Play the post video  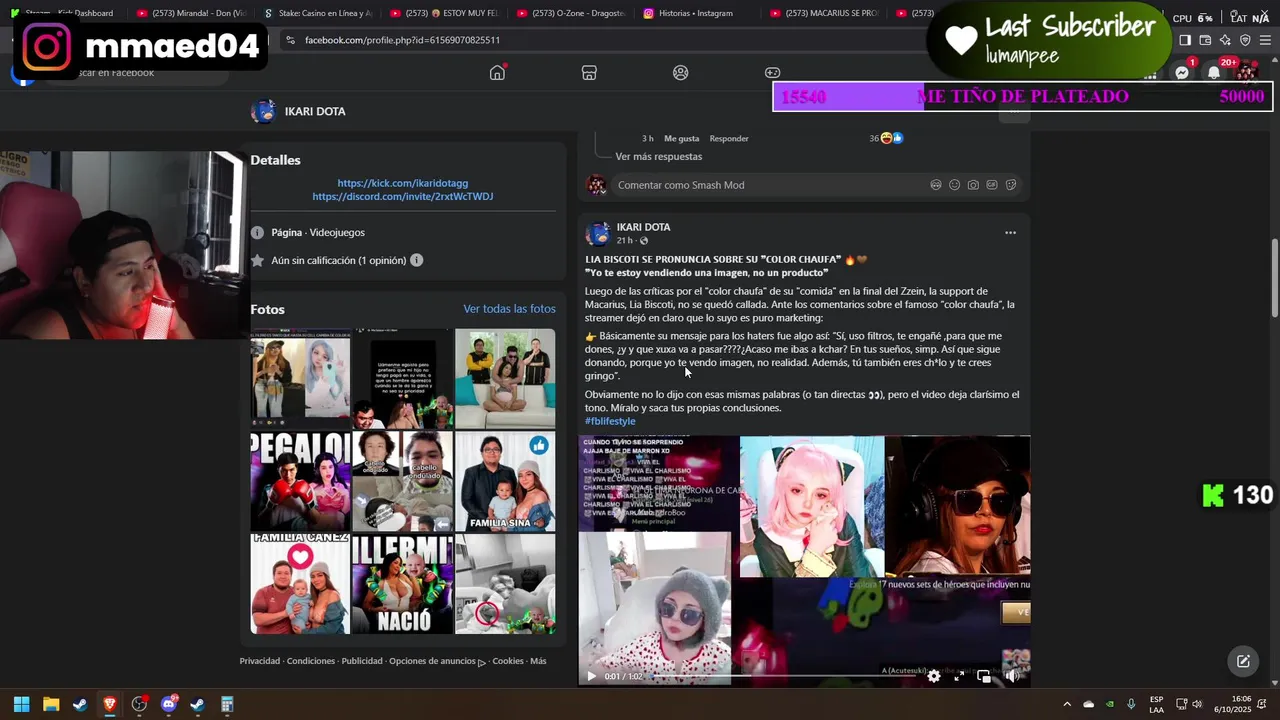[x=591, y=676]
